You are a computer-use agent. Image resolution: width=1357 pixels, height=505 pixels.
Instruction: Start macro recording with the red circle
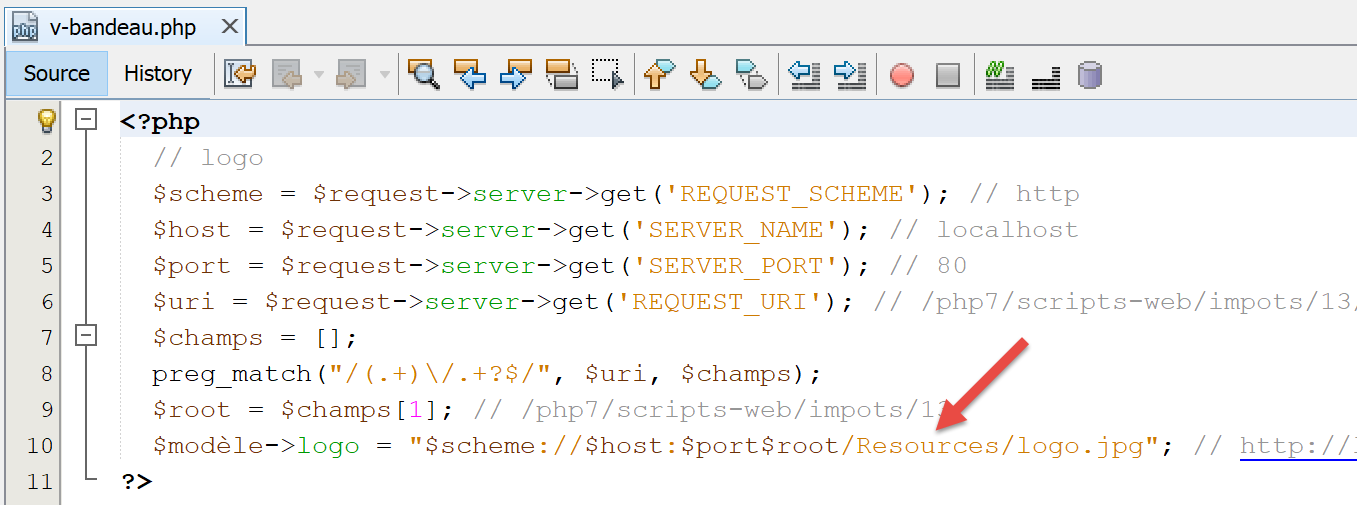click(x=902, y=75)
